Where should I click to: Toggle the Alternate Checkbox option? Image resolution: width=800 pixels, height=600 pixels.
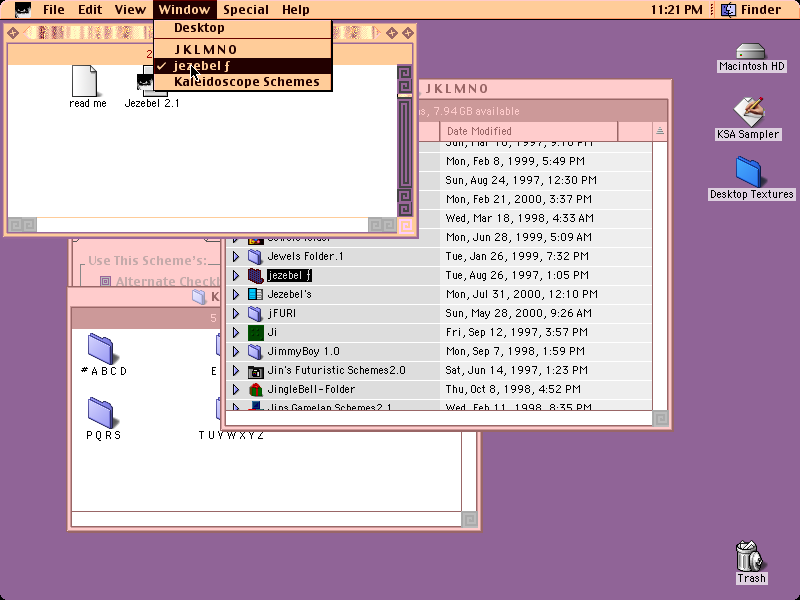pos(105,282)
